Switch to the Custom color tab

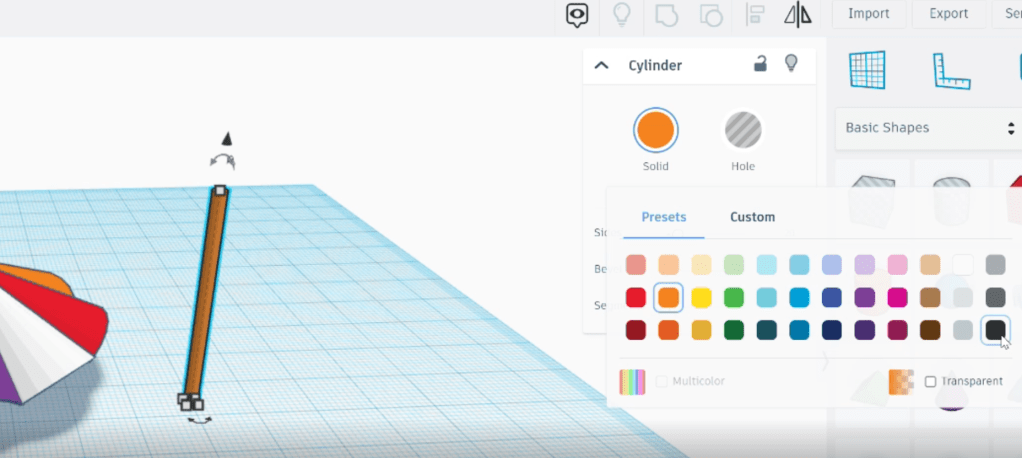coord(752,217)
